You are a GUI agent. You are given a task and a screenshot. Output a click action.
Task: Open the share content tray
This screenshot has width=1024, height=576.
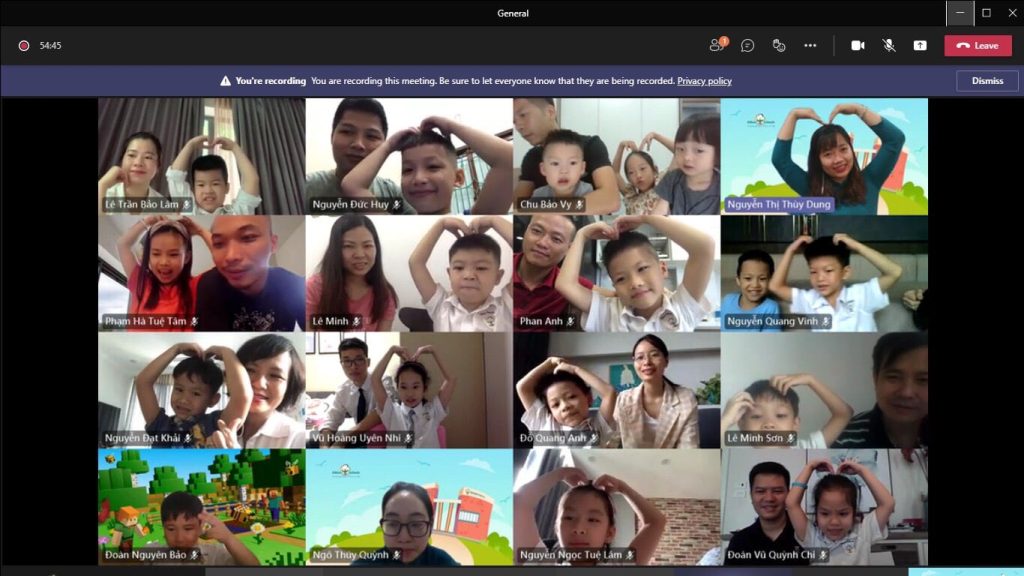point(920,45)
